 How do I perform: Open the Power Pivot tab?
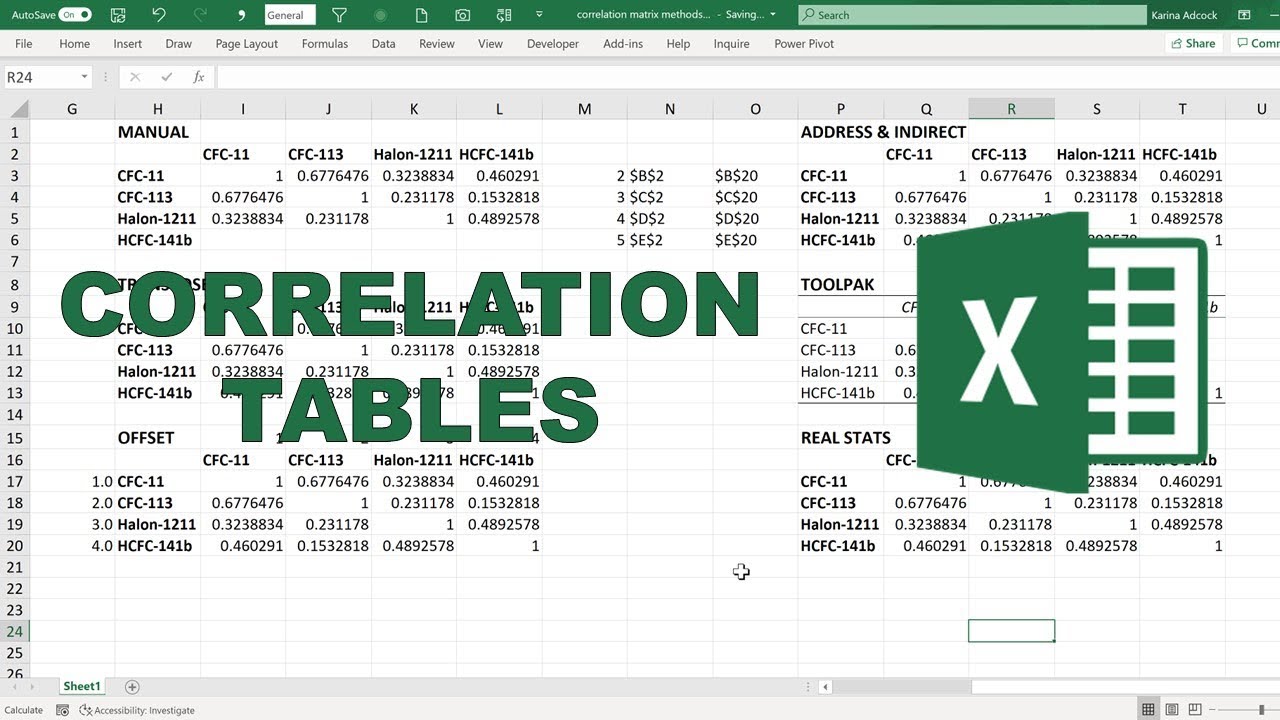[804, 44]
